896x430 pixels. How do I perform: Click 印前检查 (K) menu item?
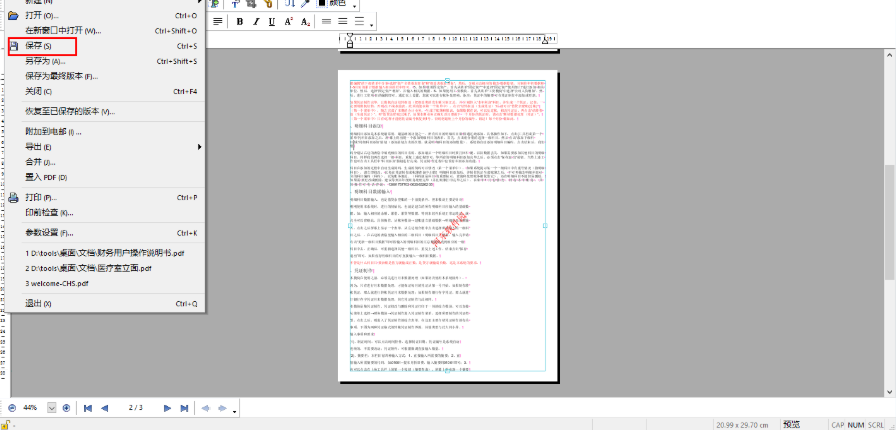pos(105,213)
